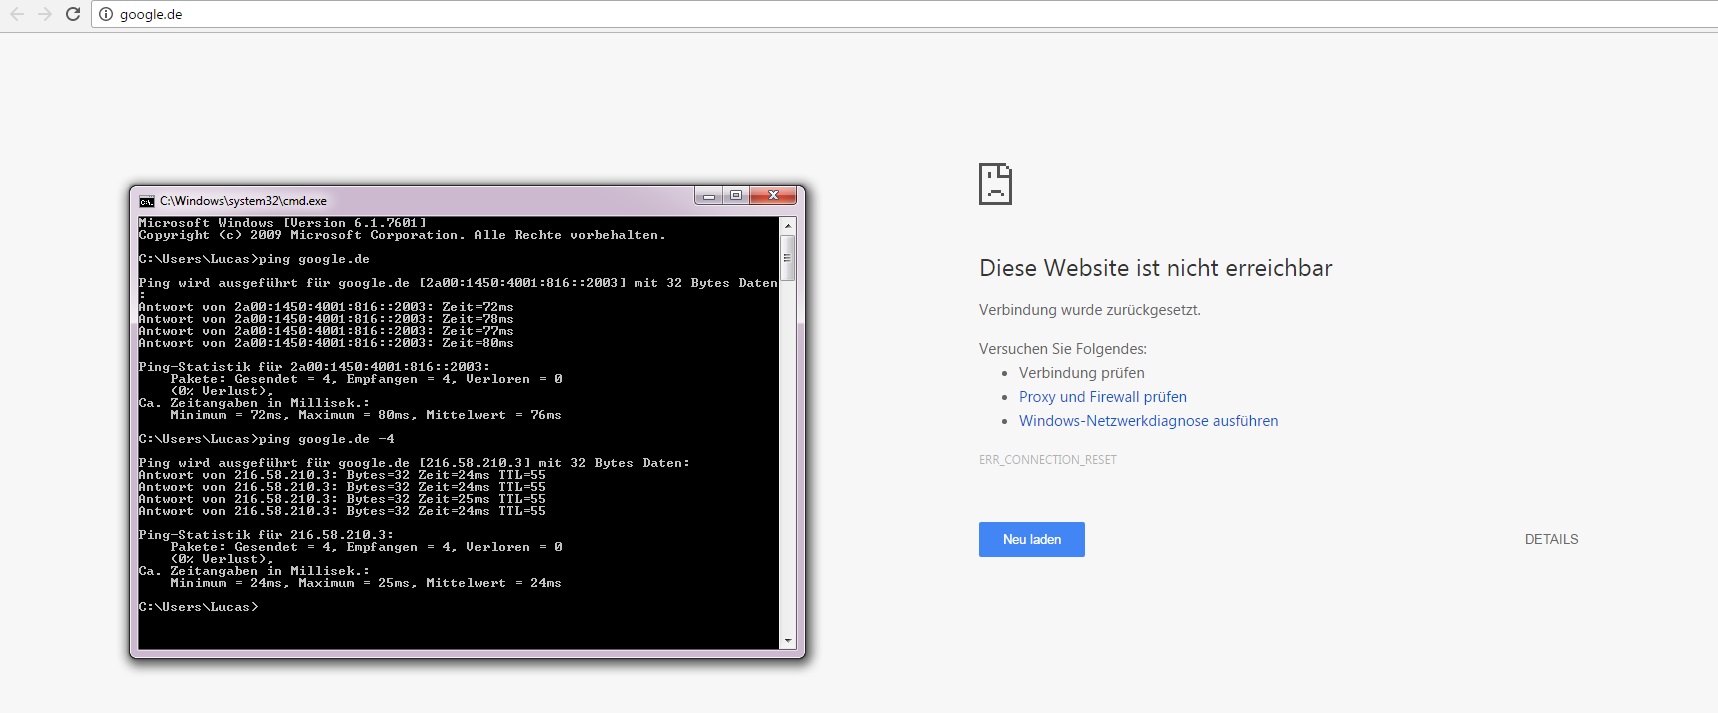Image resolution: width=1718 pixels, height=713 pixels.
Task: Click 'Mittelwert = 24ms' statistics line
Action: 366,583
